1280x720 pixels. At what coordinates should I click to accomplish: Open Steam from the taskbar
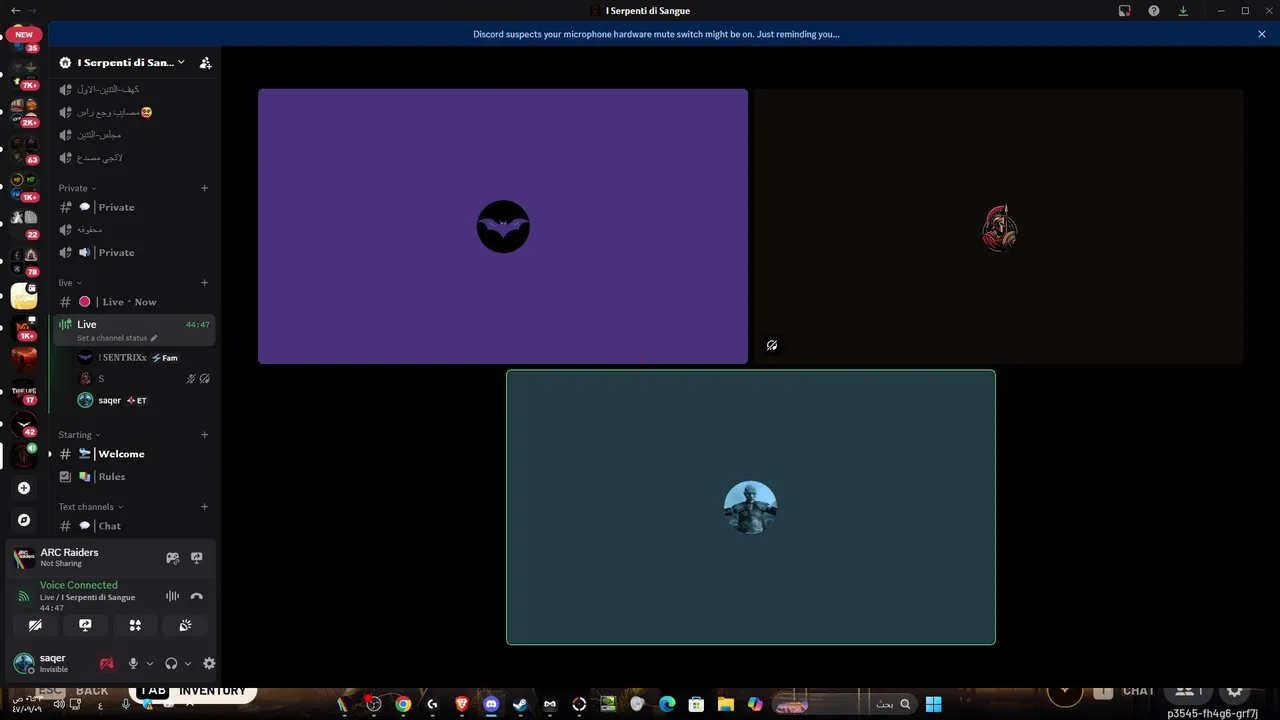coord(520,704)
